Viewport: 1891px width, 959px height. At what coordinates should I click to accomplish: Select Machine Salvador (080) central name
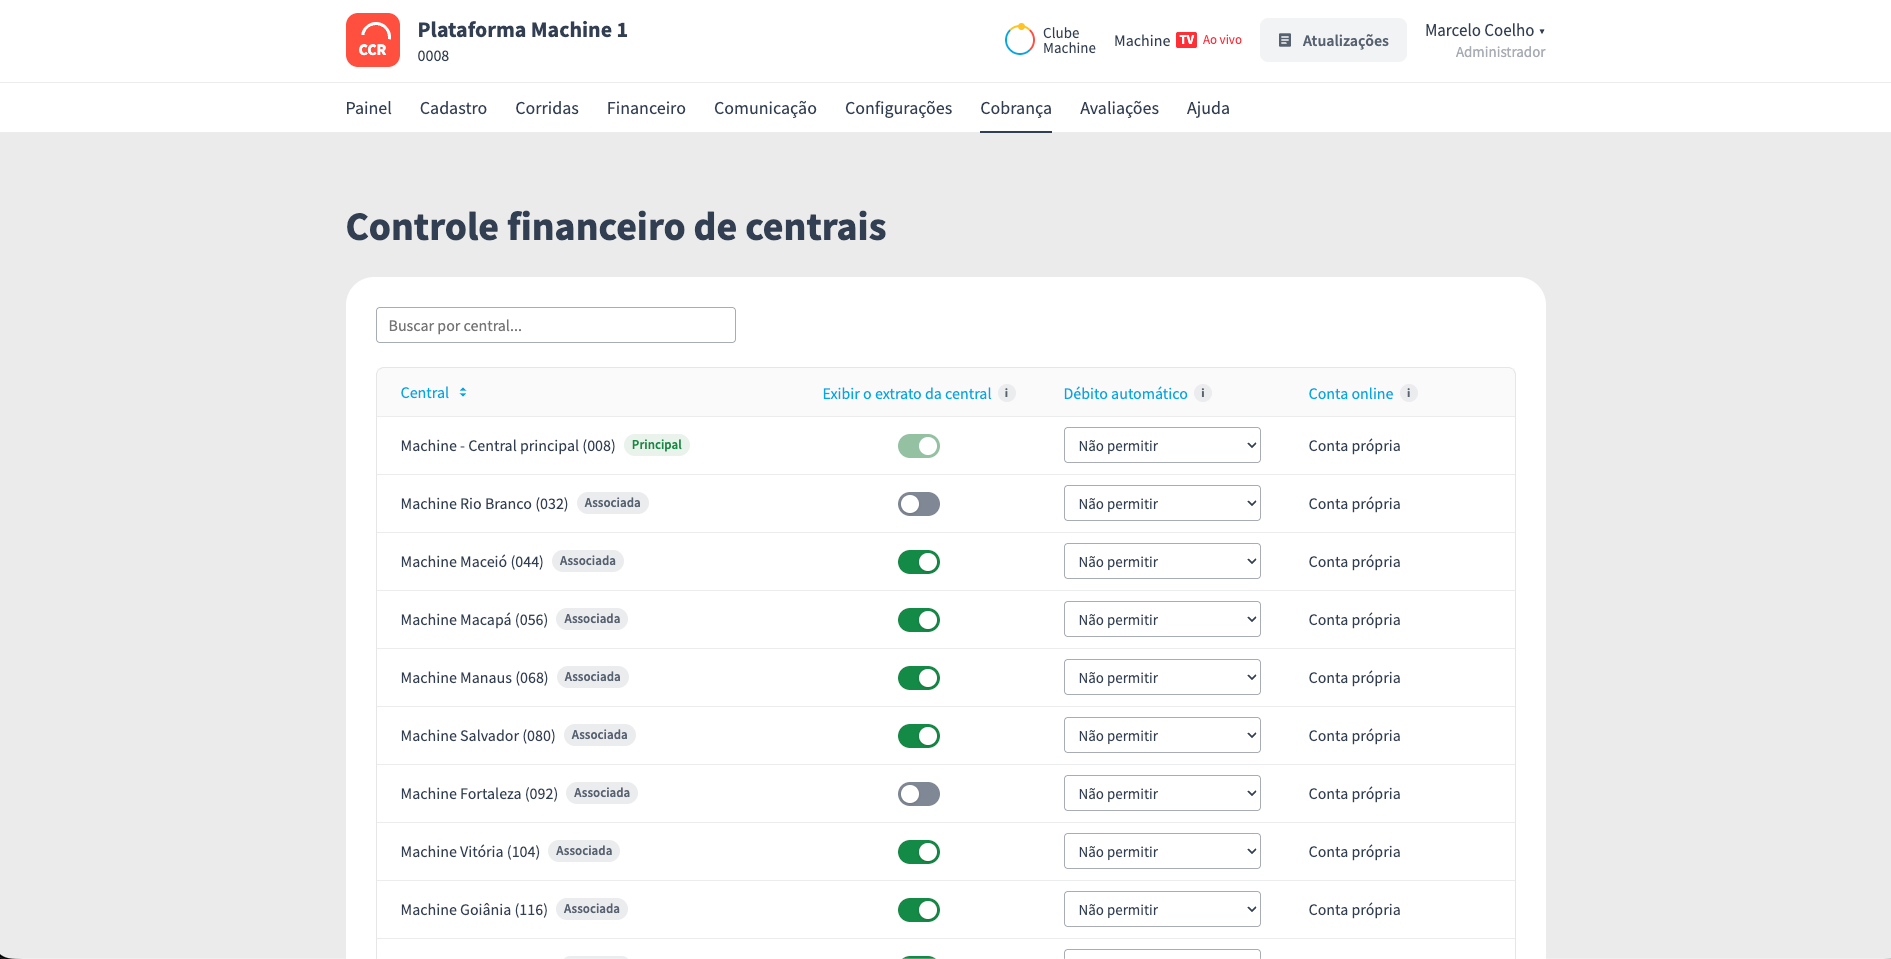tap(478, 736)
